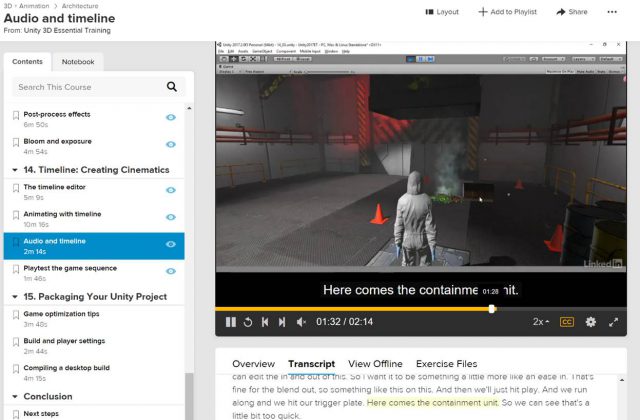
Task: Select the Transcript tab
Action: pos(311,364)
